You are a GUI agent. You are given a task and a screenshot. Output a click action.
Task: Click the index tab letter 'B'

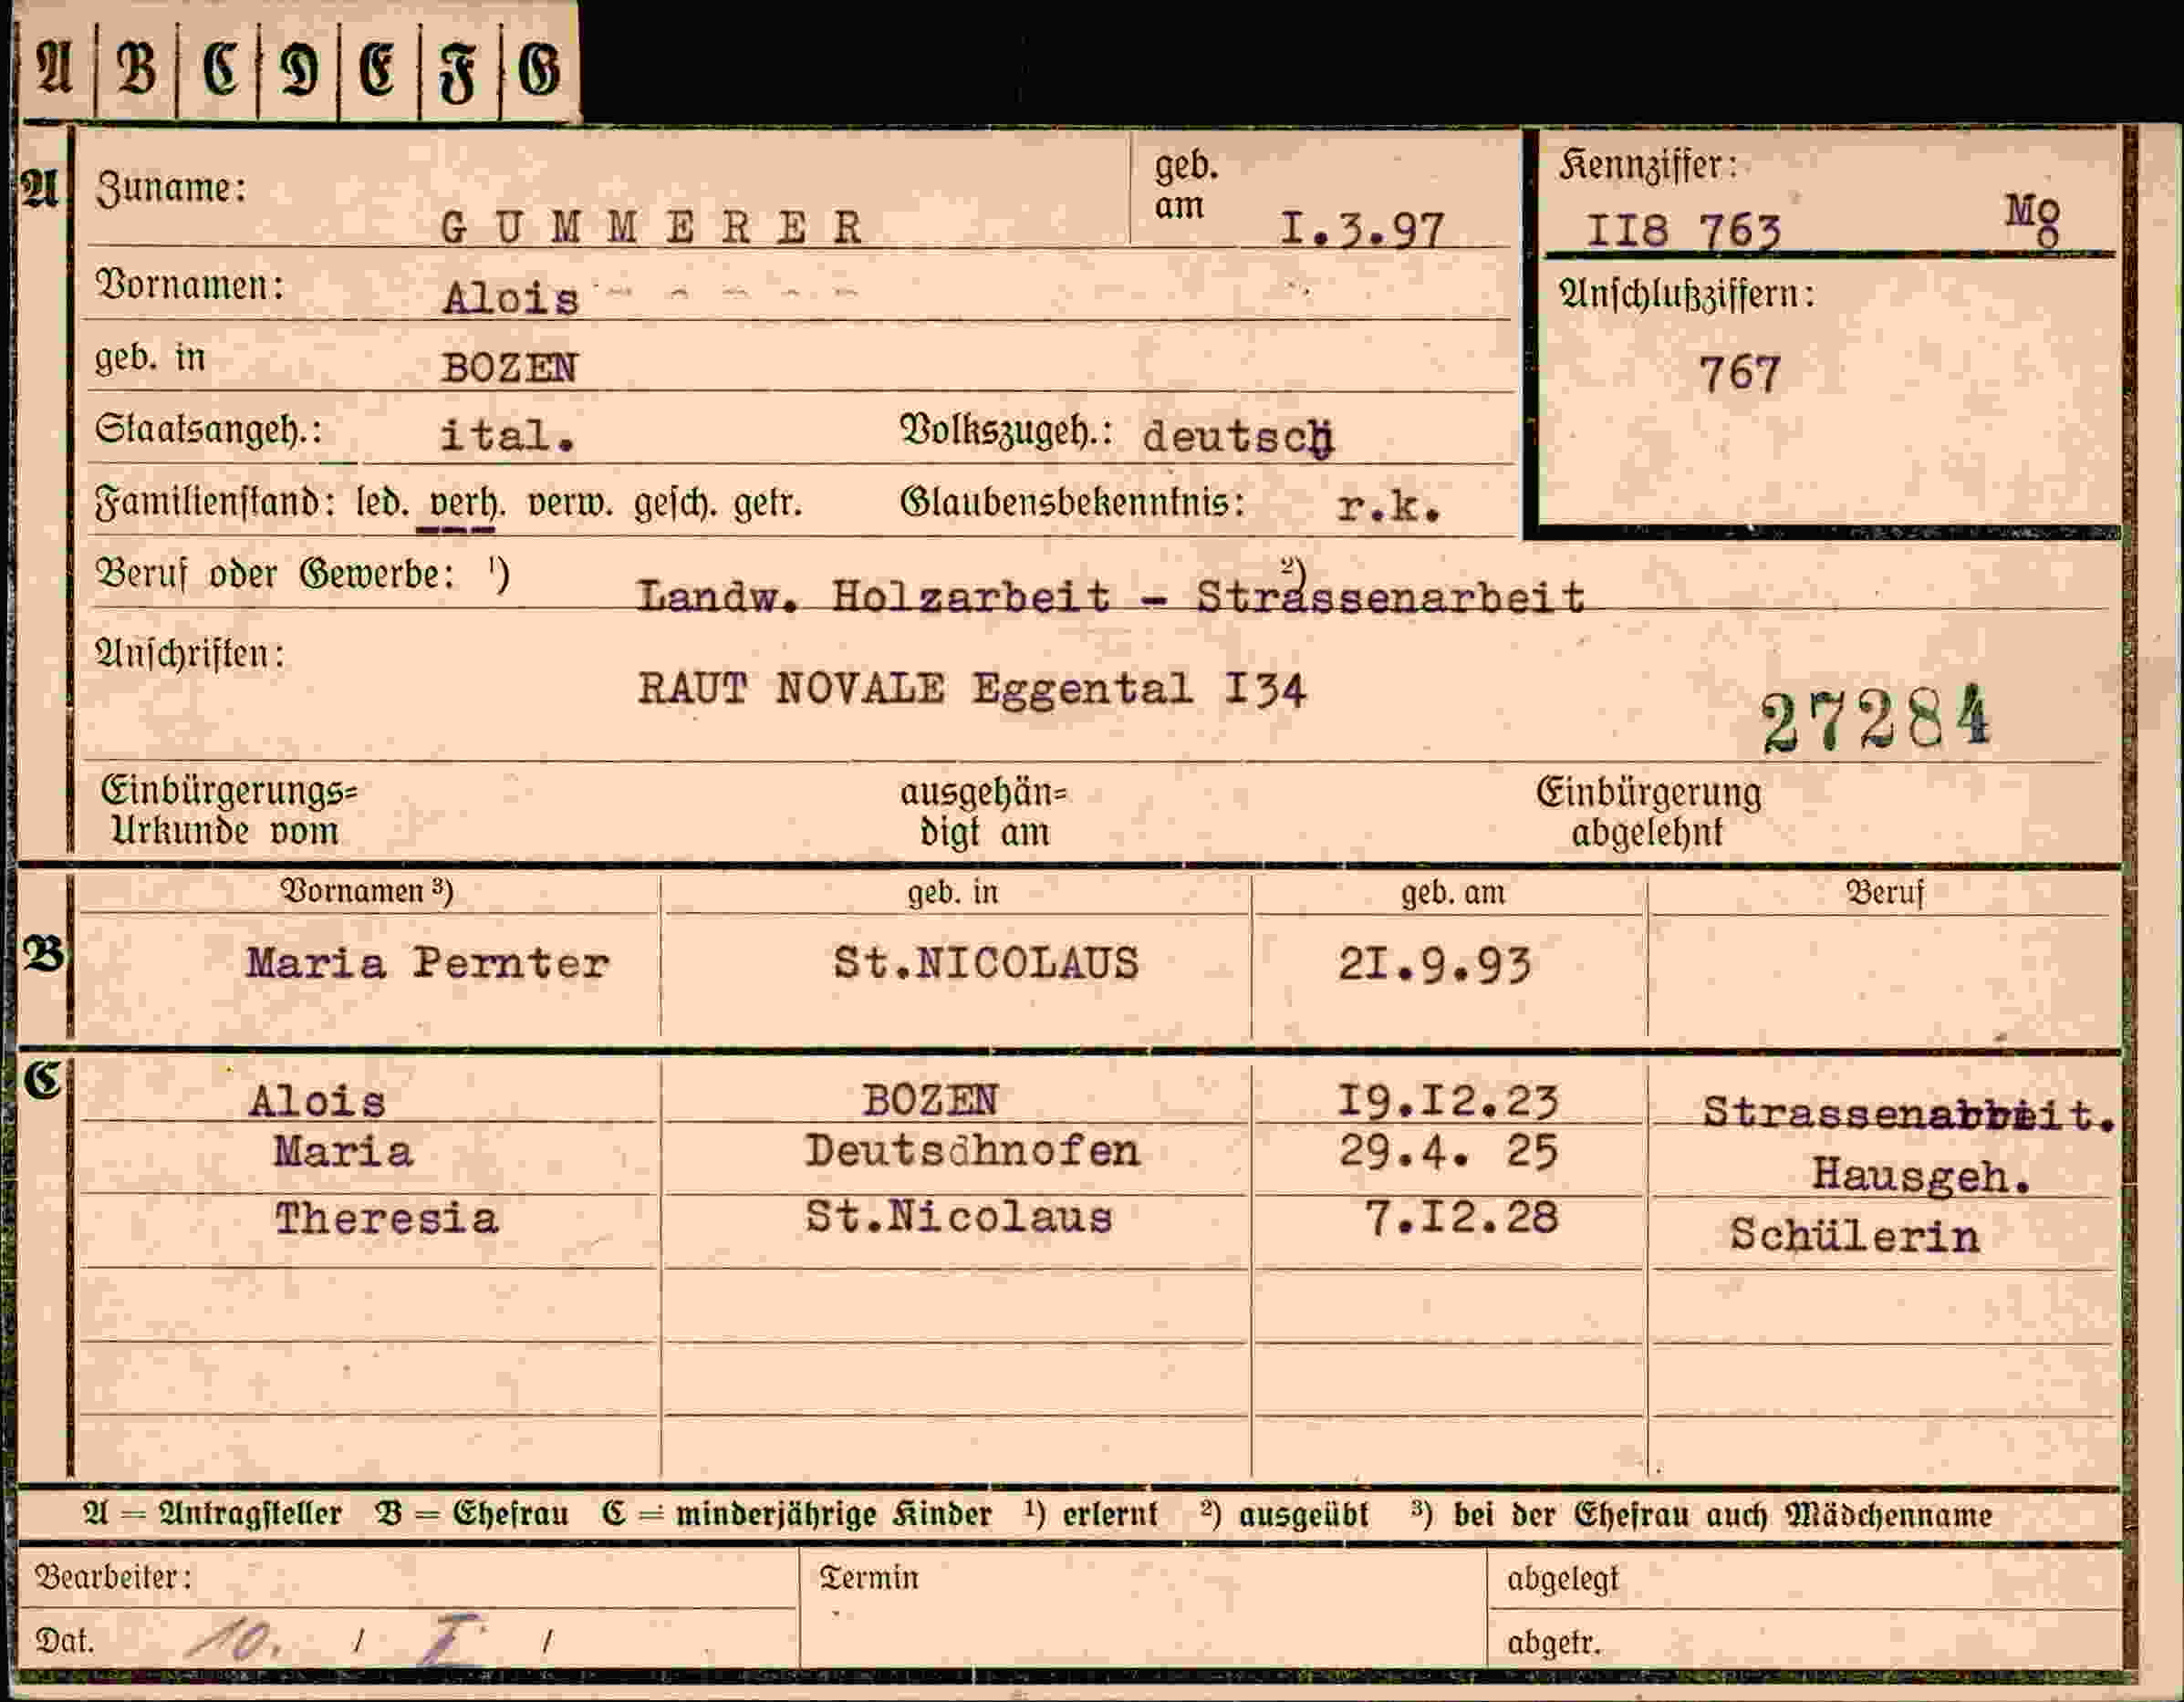point(136,70)
